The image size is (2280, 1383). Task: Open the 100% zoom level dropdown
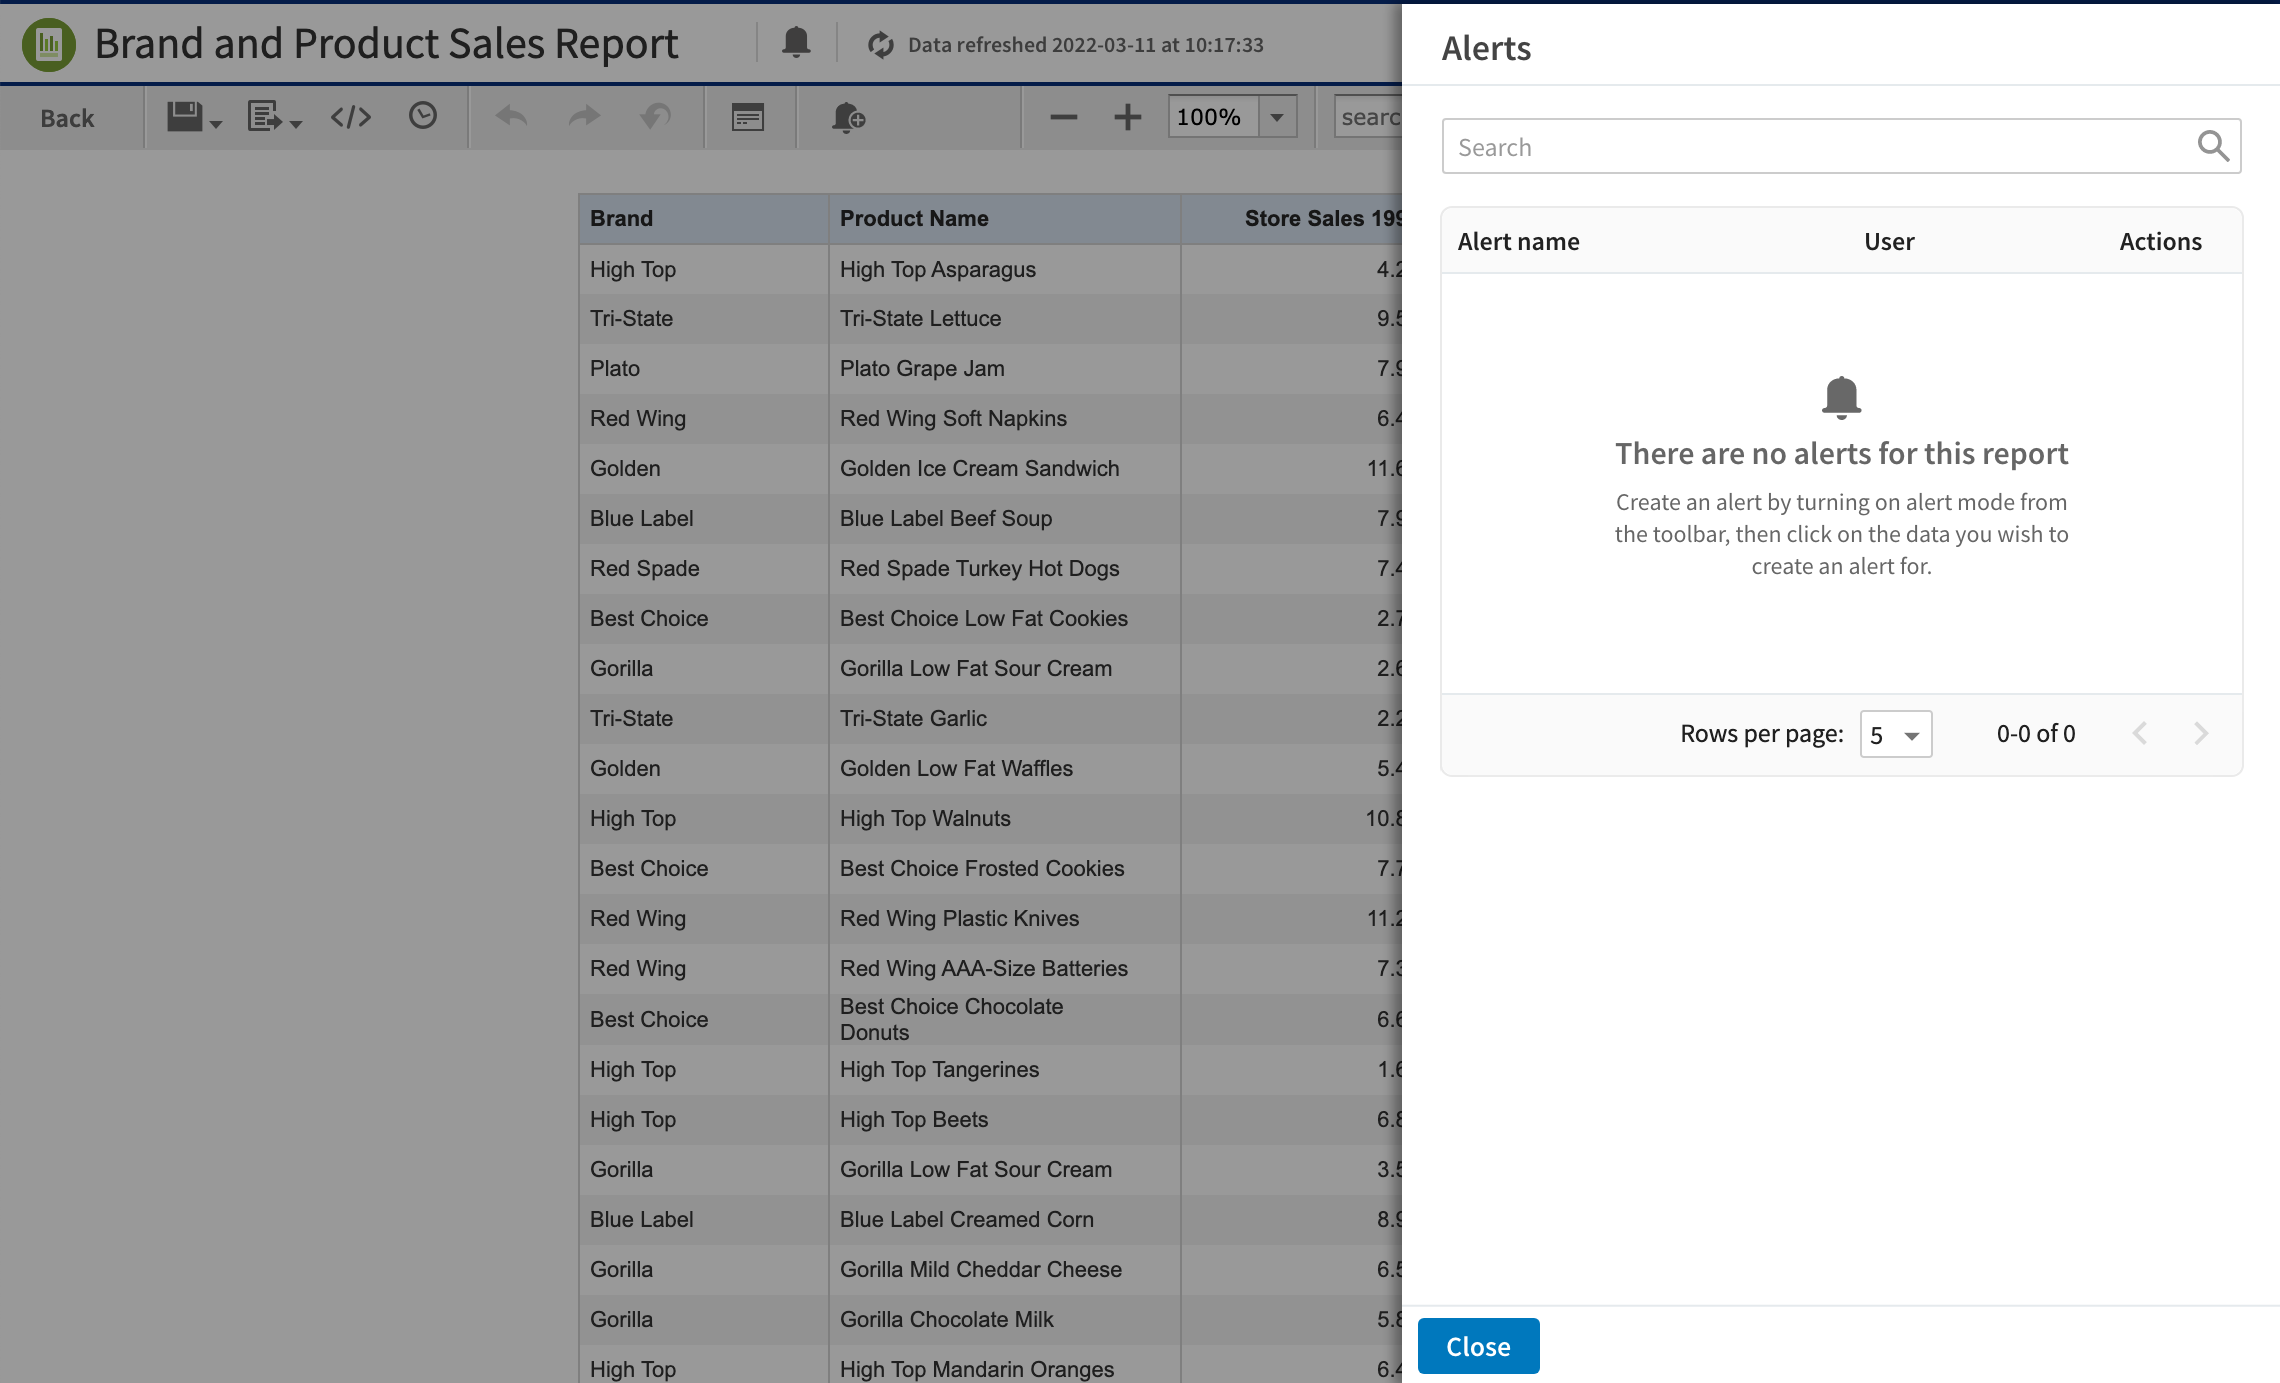pyautogui.click(x=1277, y=117)
